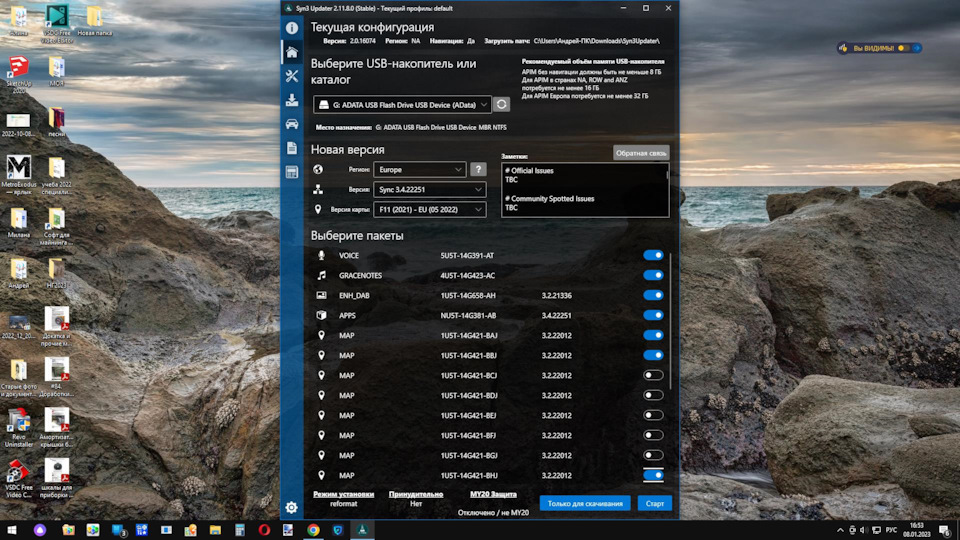The width and height of the screenshot is (960, 540).
Task: Click the Обратная связь button
Action: point(641,153)
